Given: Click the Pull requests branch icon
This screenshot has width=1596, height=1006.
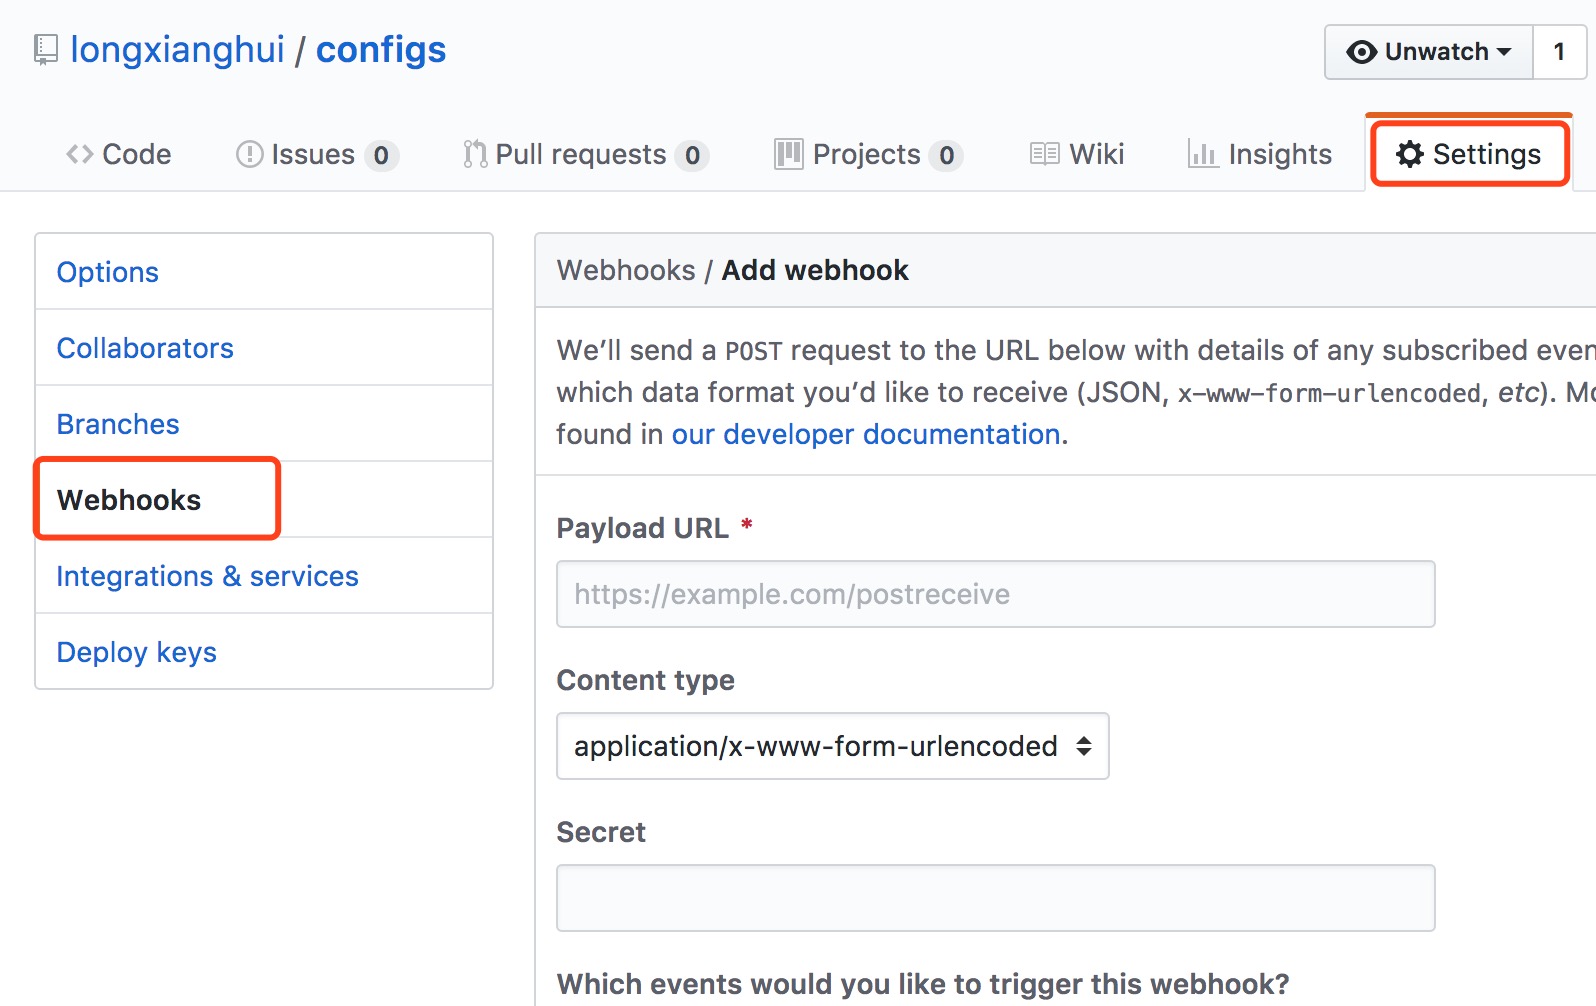Looking at the screenshot, I should click(x=475, y=154).
